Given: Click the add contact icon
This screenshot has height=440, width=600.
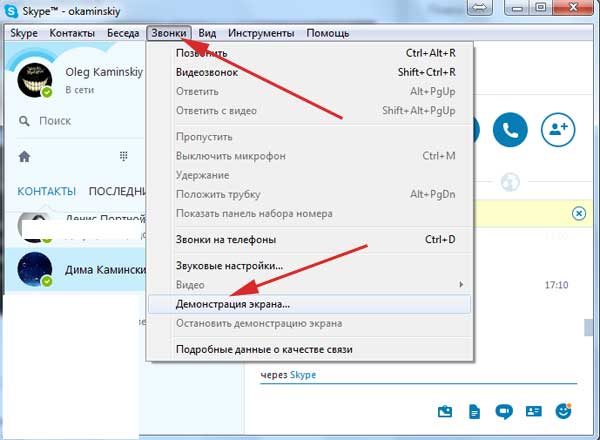Looking at the screenshot, I should (558, 129).
